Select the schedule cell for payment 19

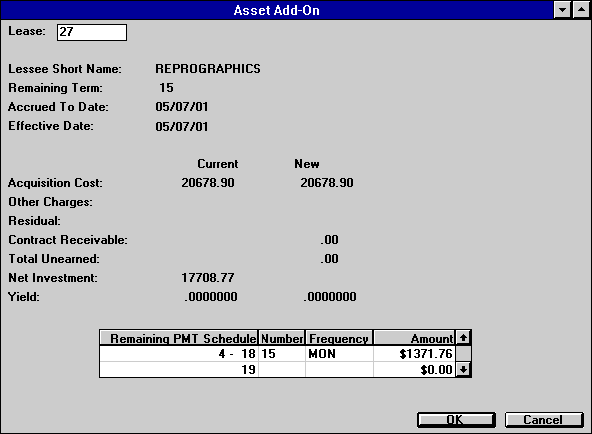pyautogui.click(x=179, y=369)
